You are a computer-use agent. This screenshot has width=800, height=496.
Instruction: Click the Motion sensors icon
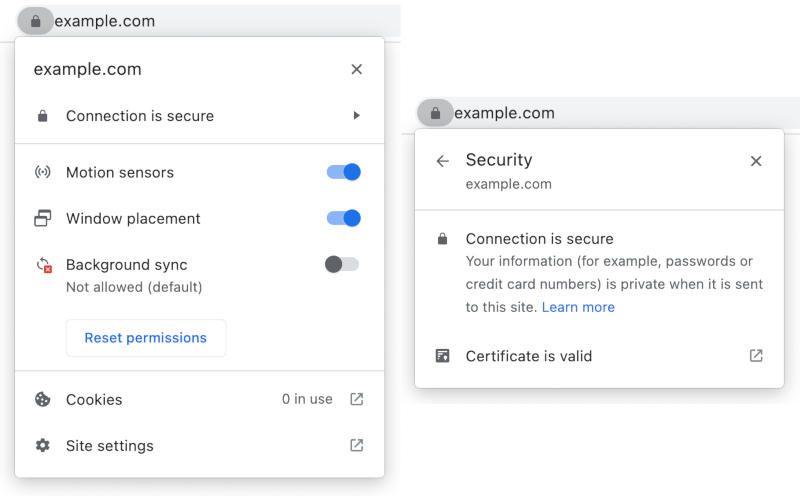43,172
